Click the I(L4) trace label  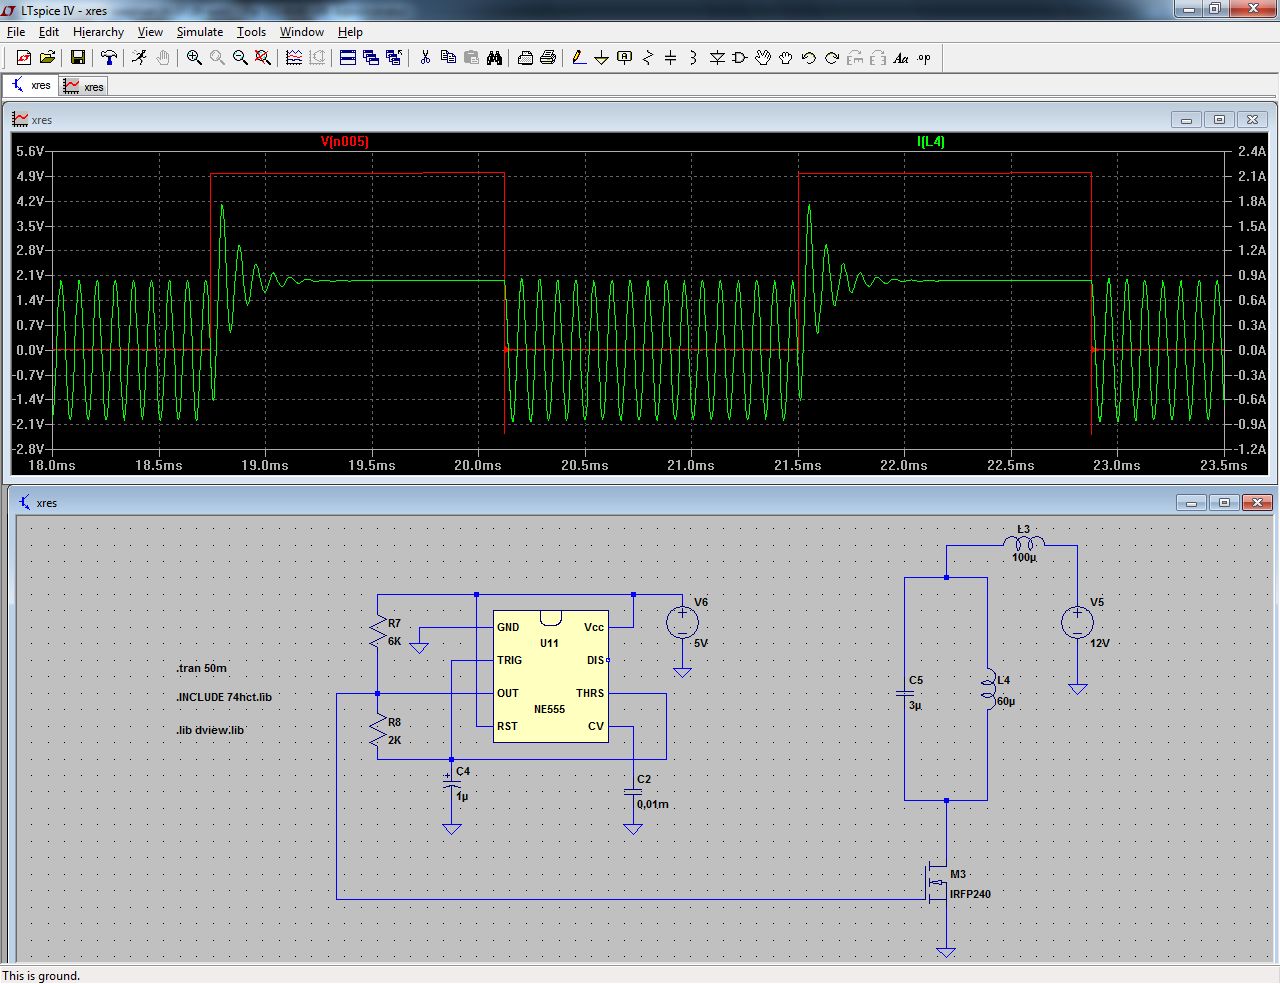(x=930, y=142)
